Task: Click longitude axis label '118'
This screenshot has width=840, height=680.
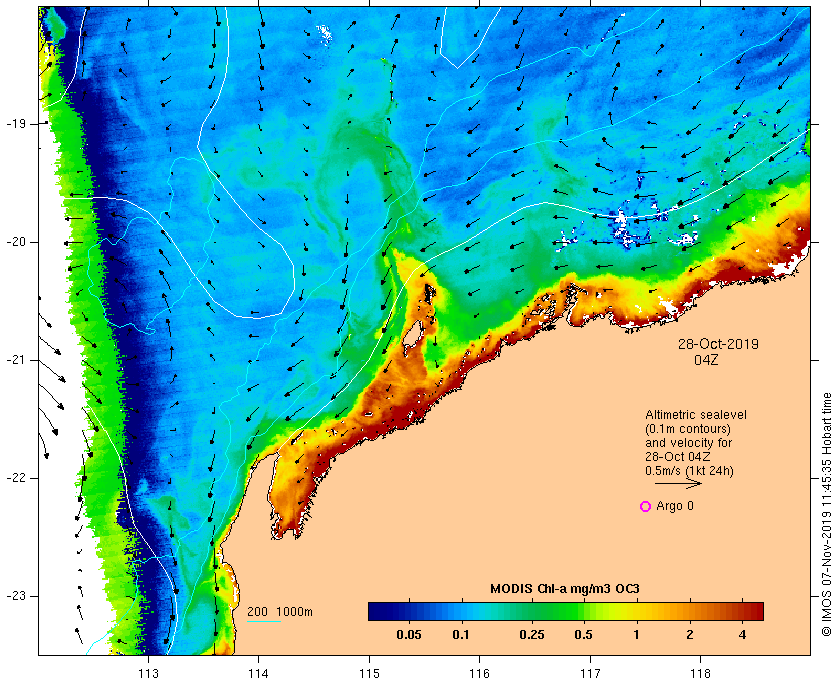Action: [701, 673]
